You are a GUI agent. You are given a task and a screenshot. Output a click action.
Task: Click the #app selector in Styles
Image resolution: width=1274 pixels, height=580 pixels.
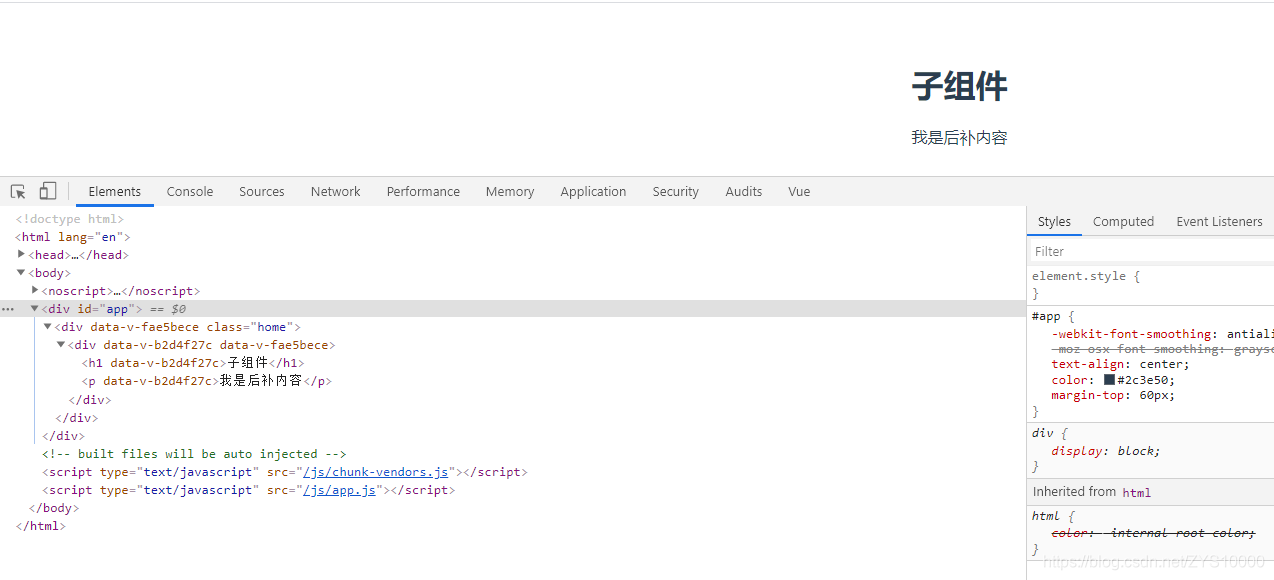click(1047, 316)
